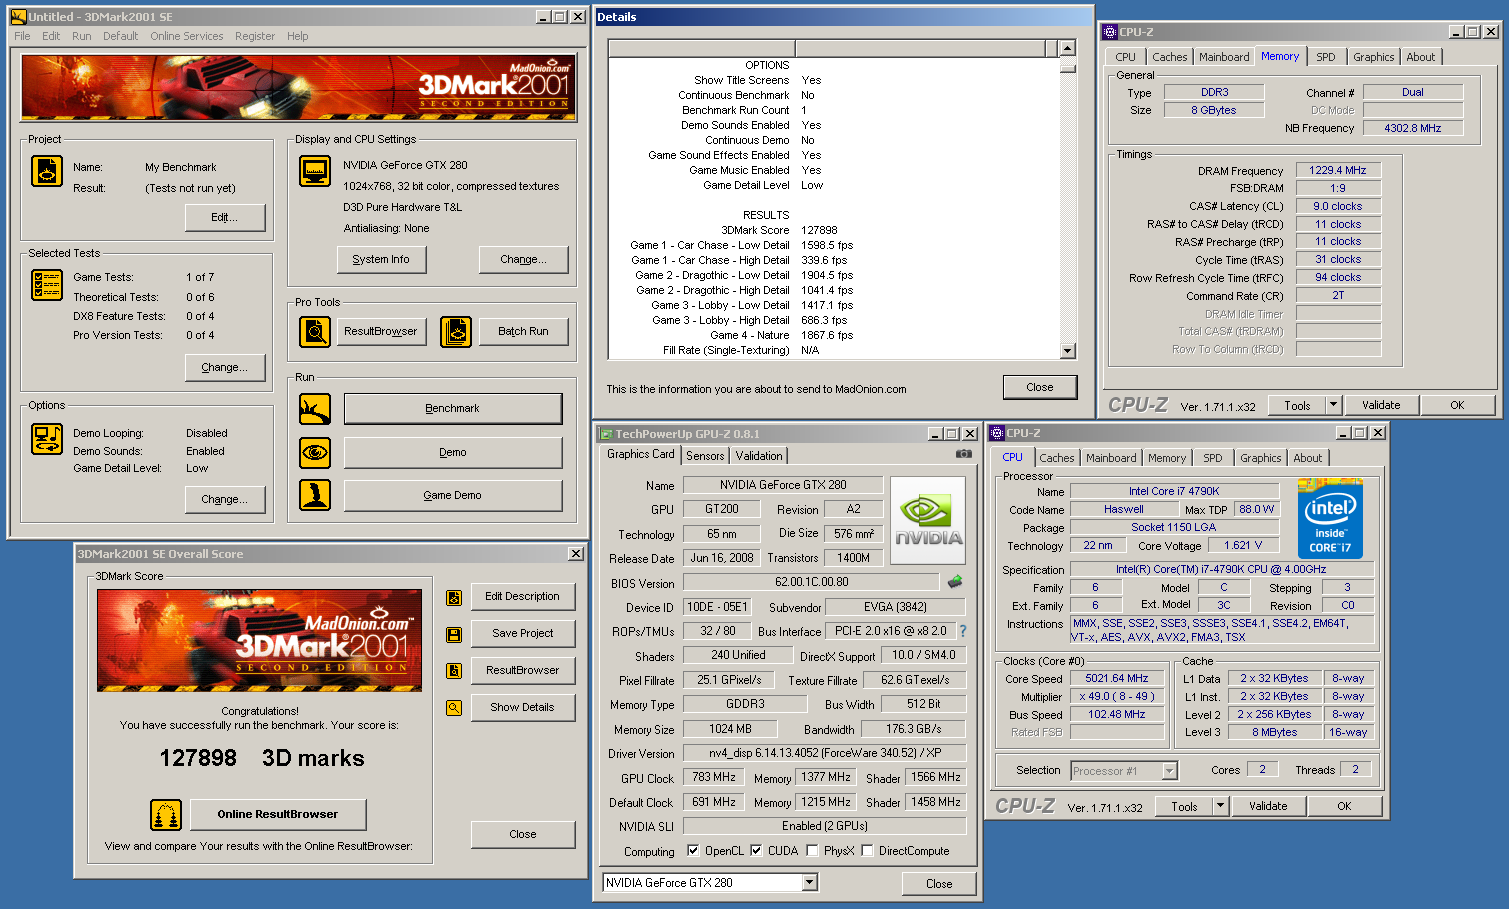1509x909 pixels.
Task: Switch to the Sensors tab in GPU-Z
Action: click(x=705, y=456)
